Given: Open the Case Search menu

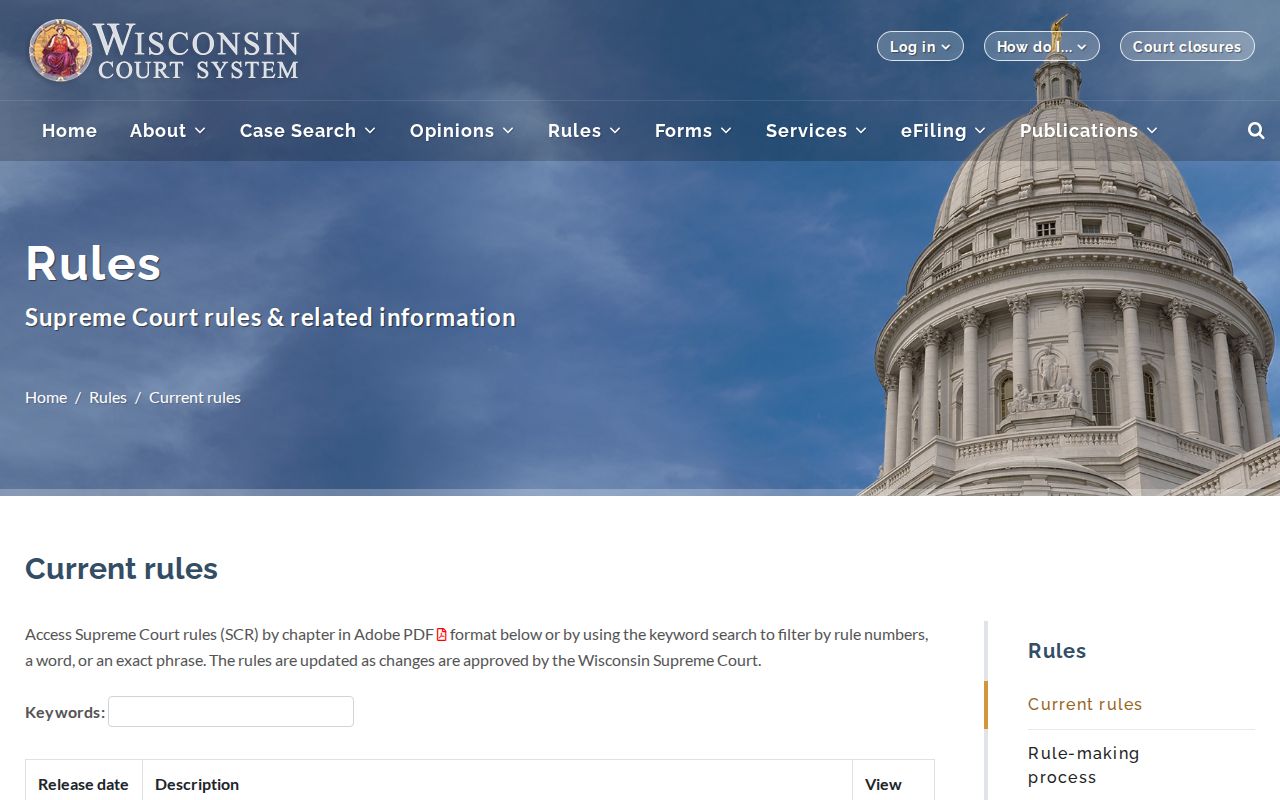Looking at the screenshot, I should (308, 131).
